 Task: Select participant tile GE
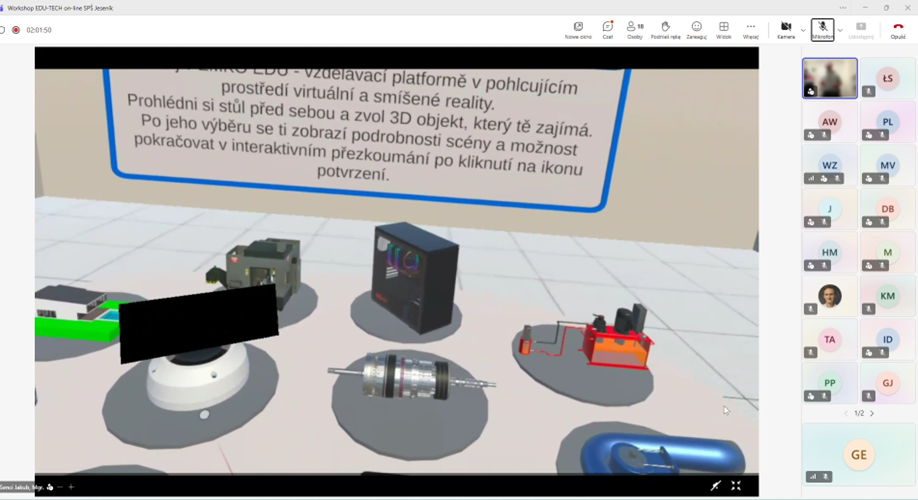tap(859, 454)
